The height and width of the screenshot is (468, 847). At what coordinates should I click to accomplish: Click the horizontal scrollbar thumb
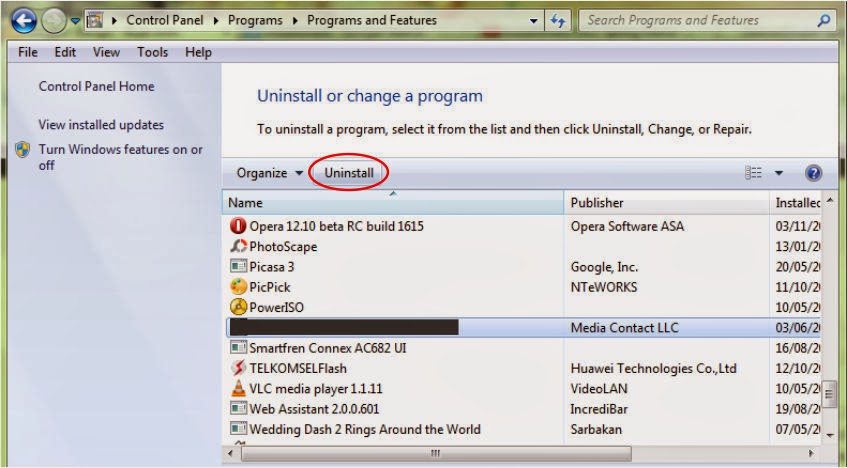(435, 453)
